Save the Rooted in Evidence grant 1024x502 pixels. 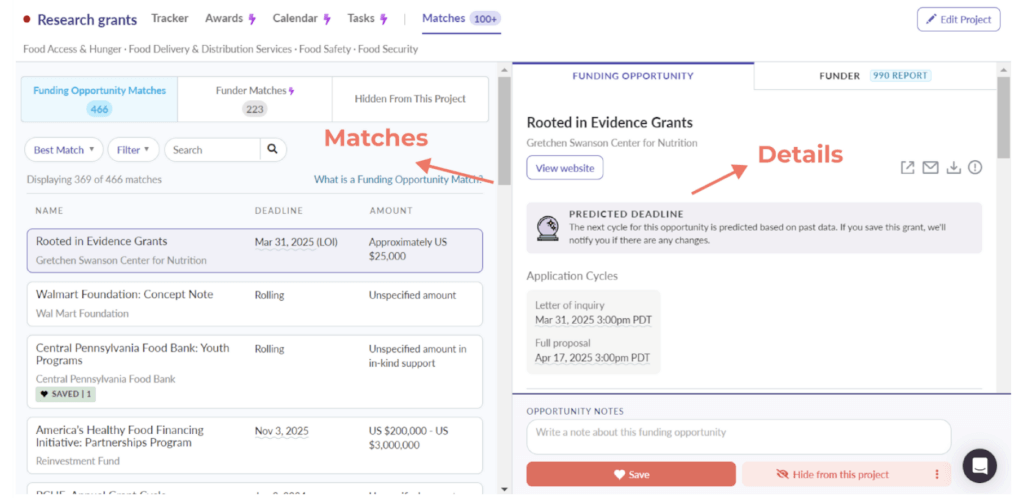coord(631,474)
